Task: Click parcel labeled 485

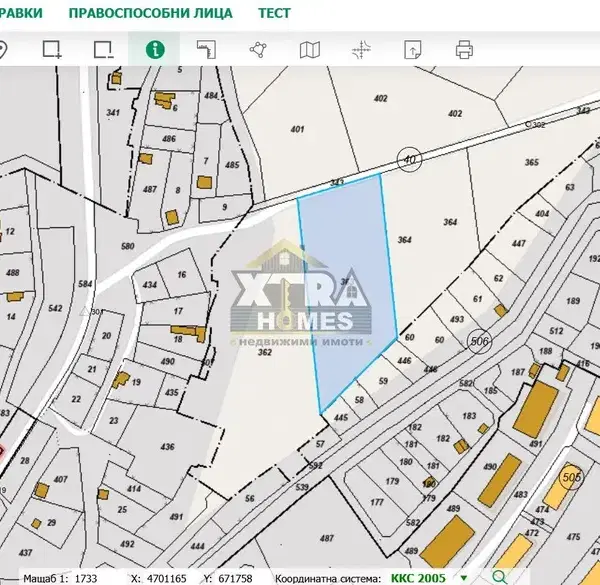Action: [x=232, y=165]
